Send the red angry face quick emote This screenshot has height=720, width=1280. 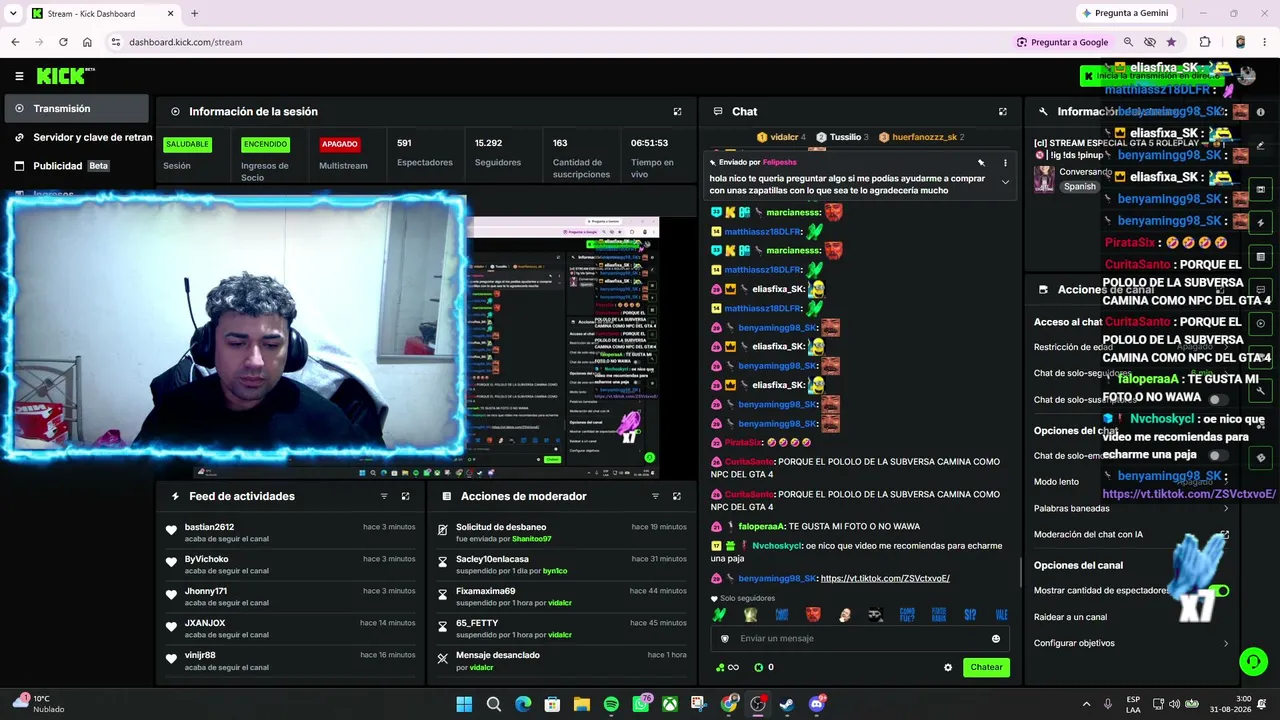coord(813,615)
